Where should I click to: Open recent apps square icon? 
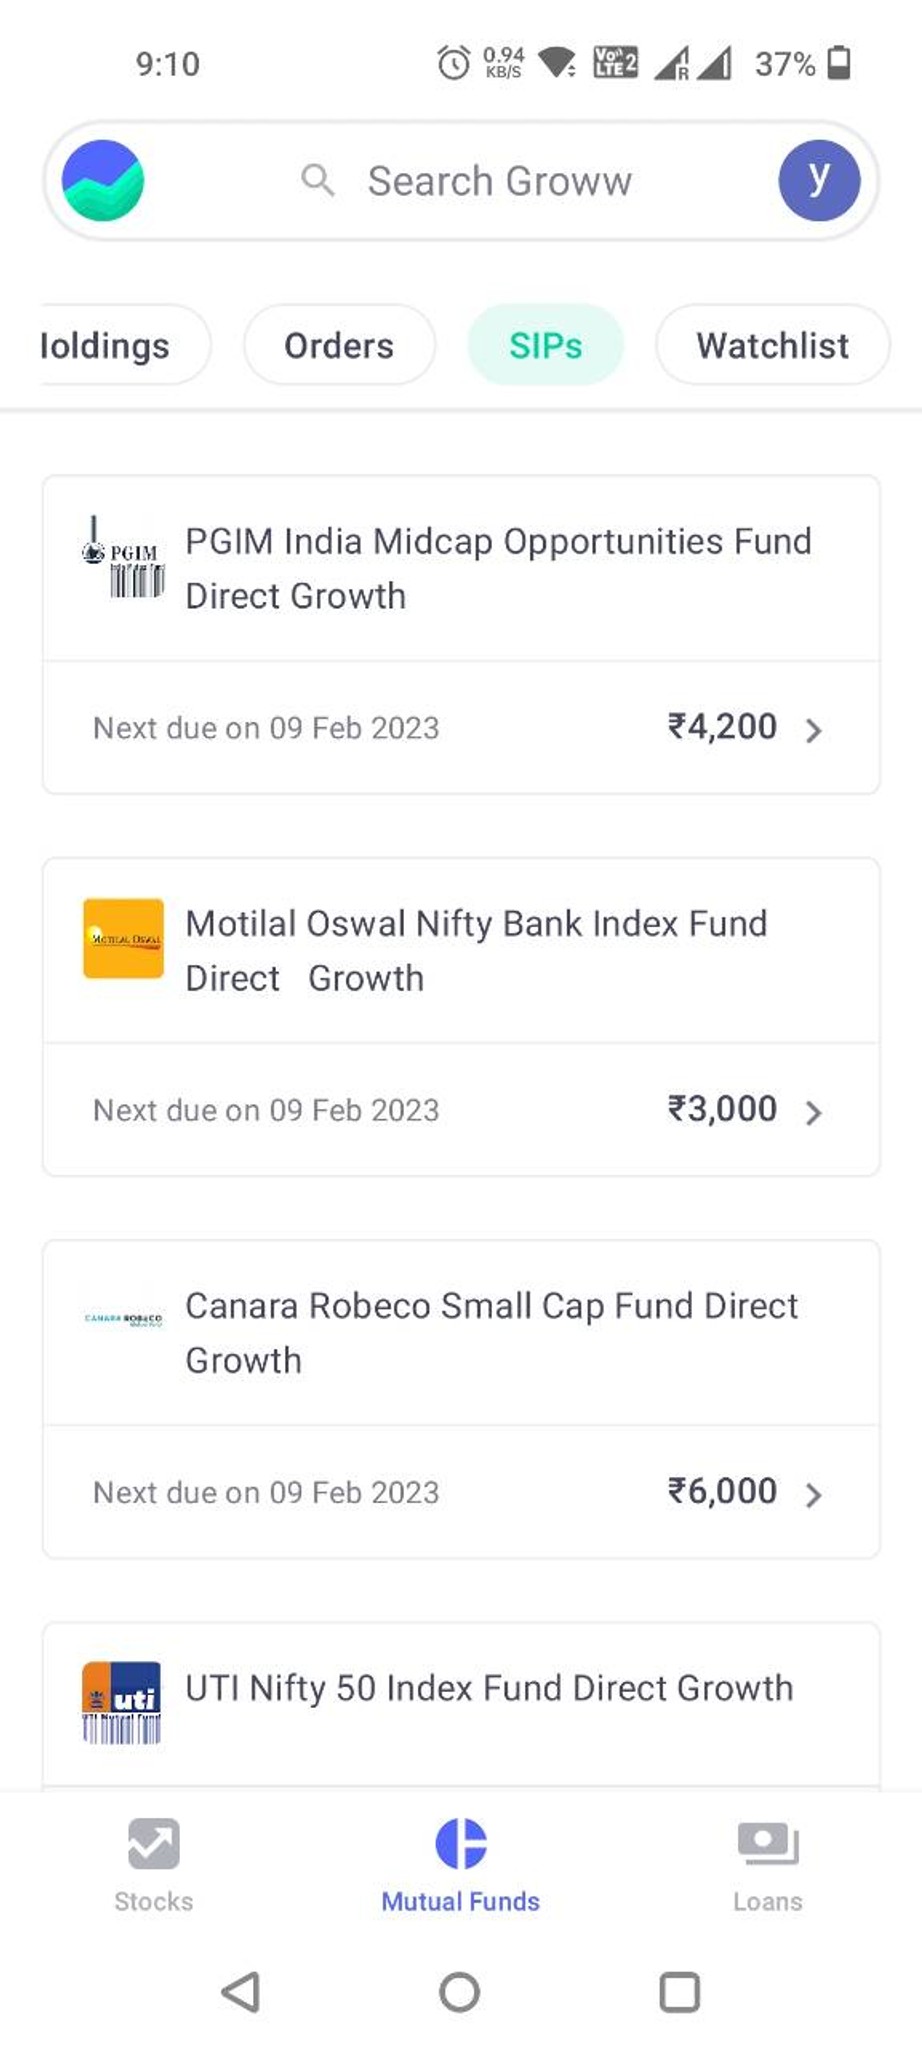(680, 1992)
